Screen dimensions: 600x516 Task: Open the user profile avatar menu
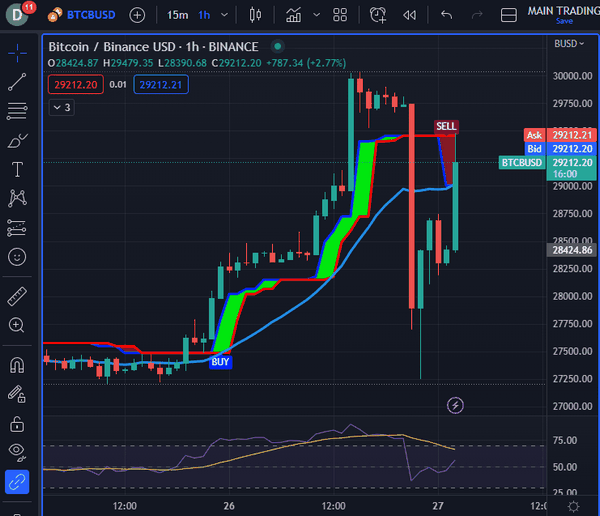tap(17, 15)
